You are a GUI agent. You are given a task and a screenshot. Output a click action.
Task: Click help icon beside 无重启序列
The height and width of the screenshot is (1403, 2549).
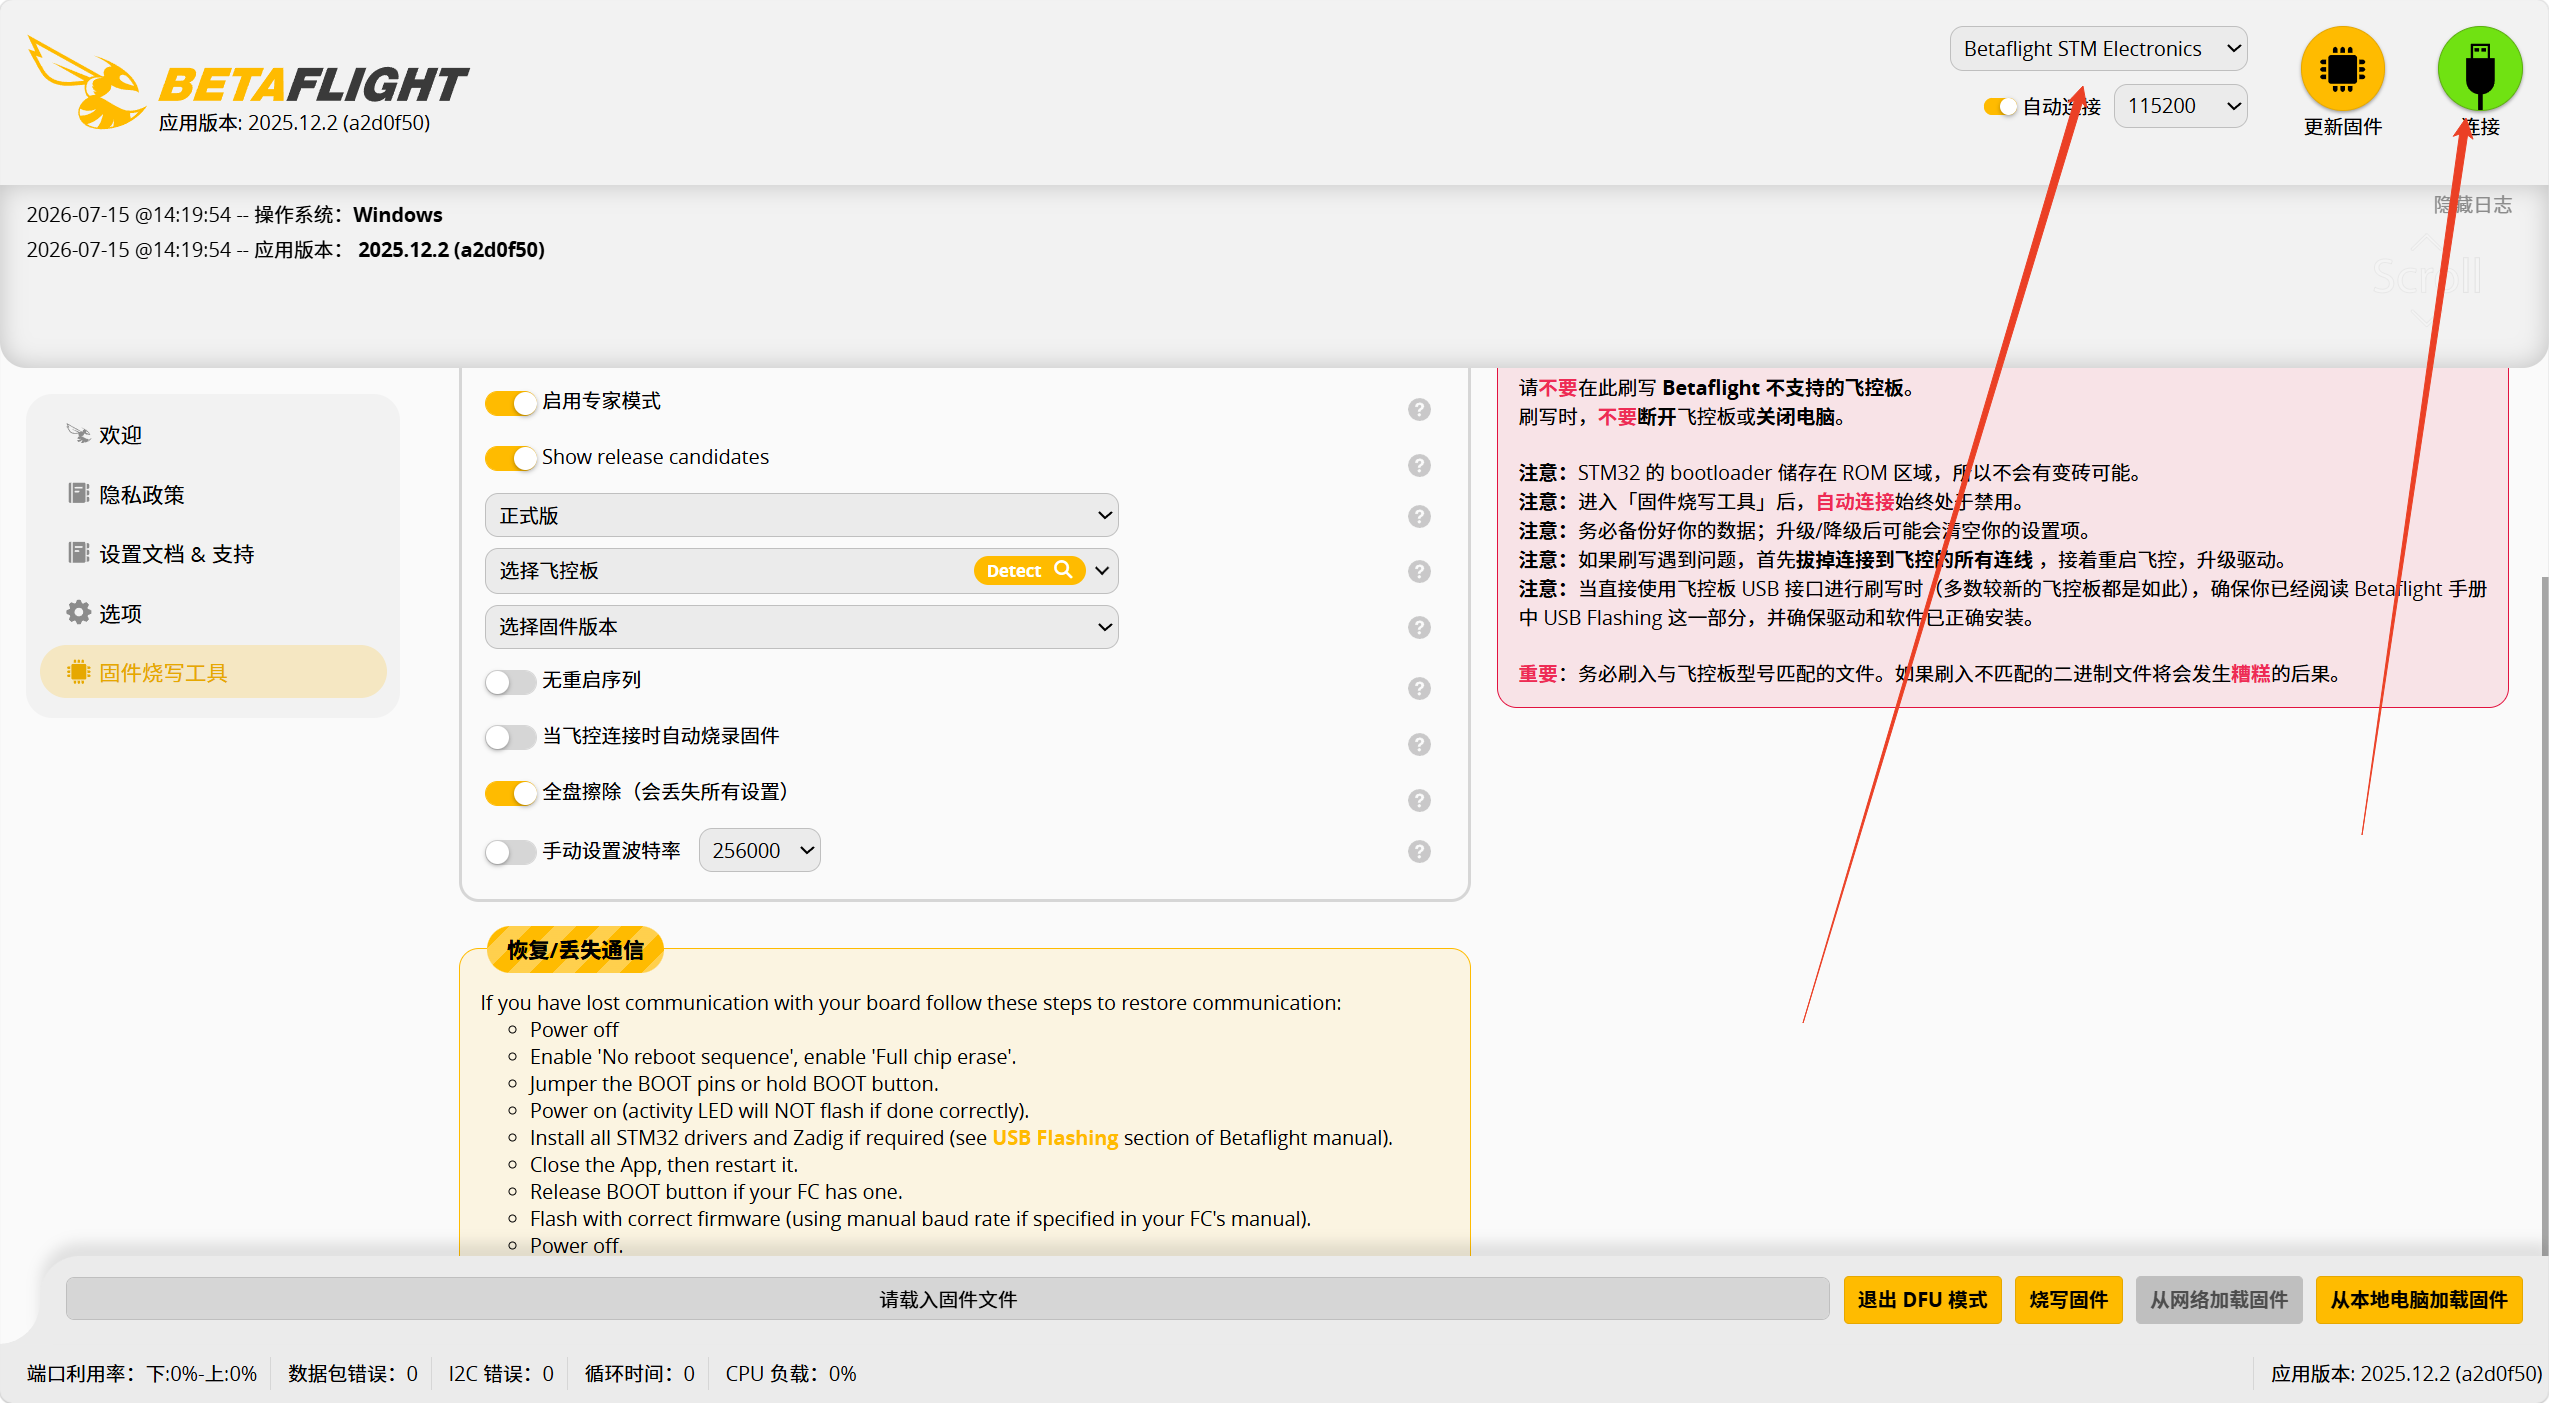(1419, 688)
